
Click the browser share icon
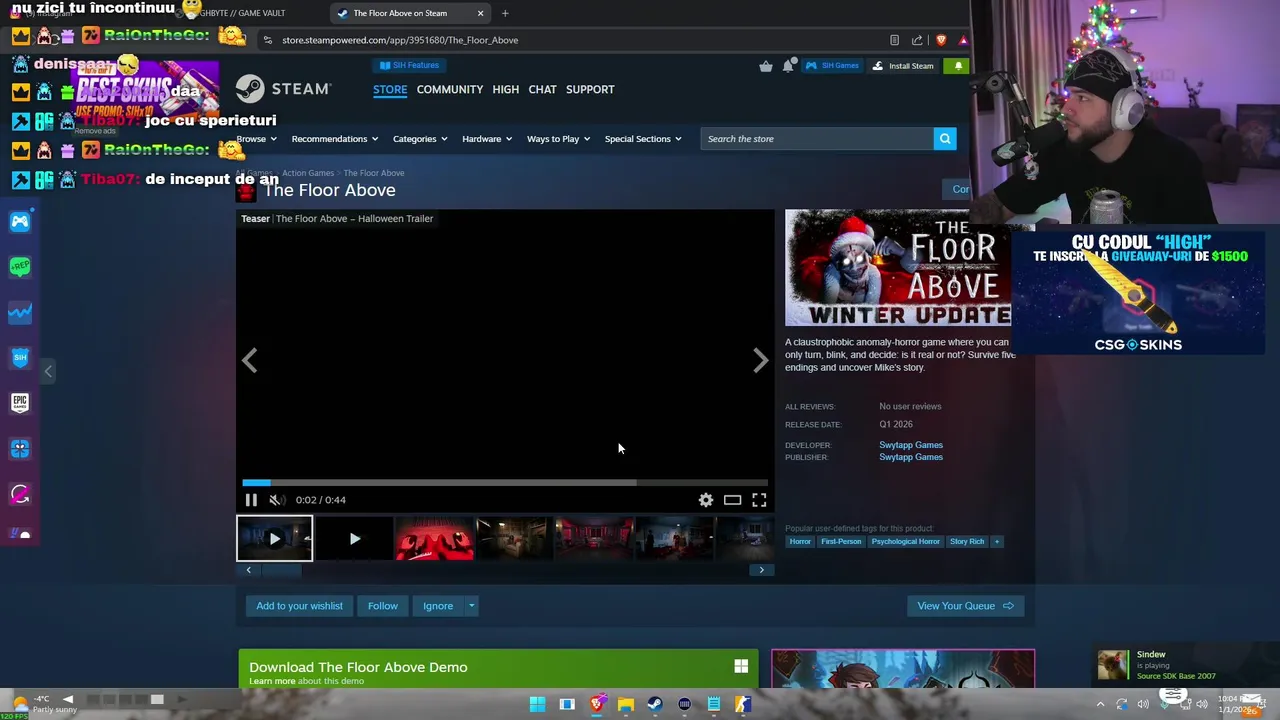pos(917,40)
